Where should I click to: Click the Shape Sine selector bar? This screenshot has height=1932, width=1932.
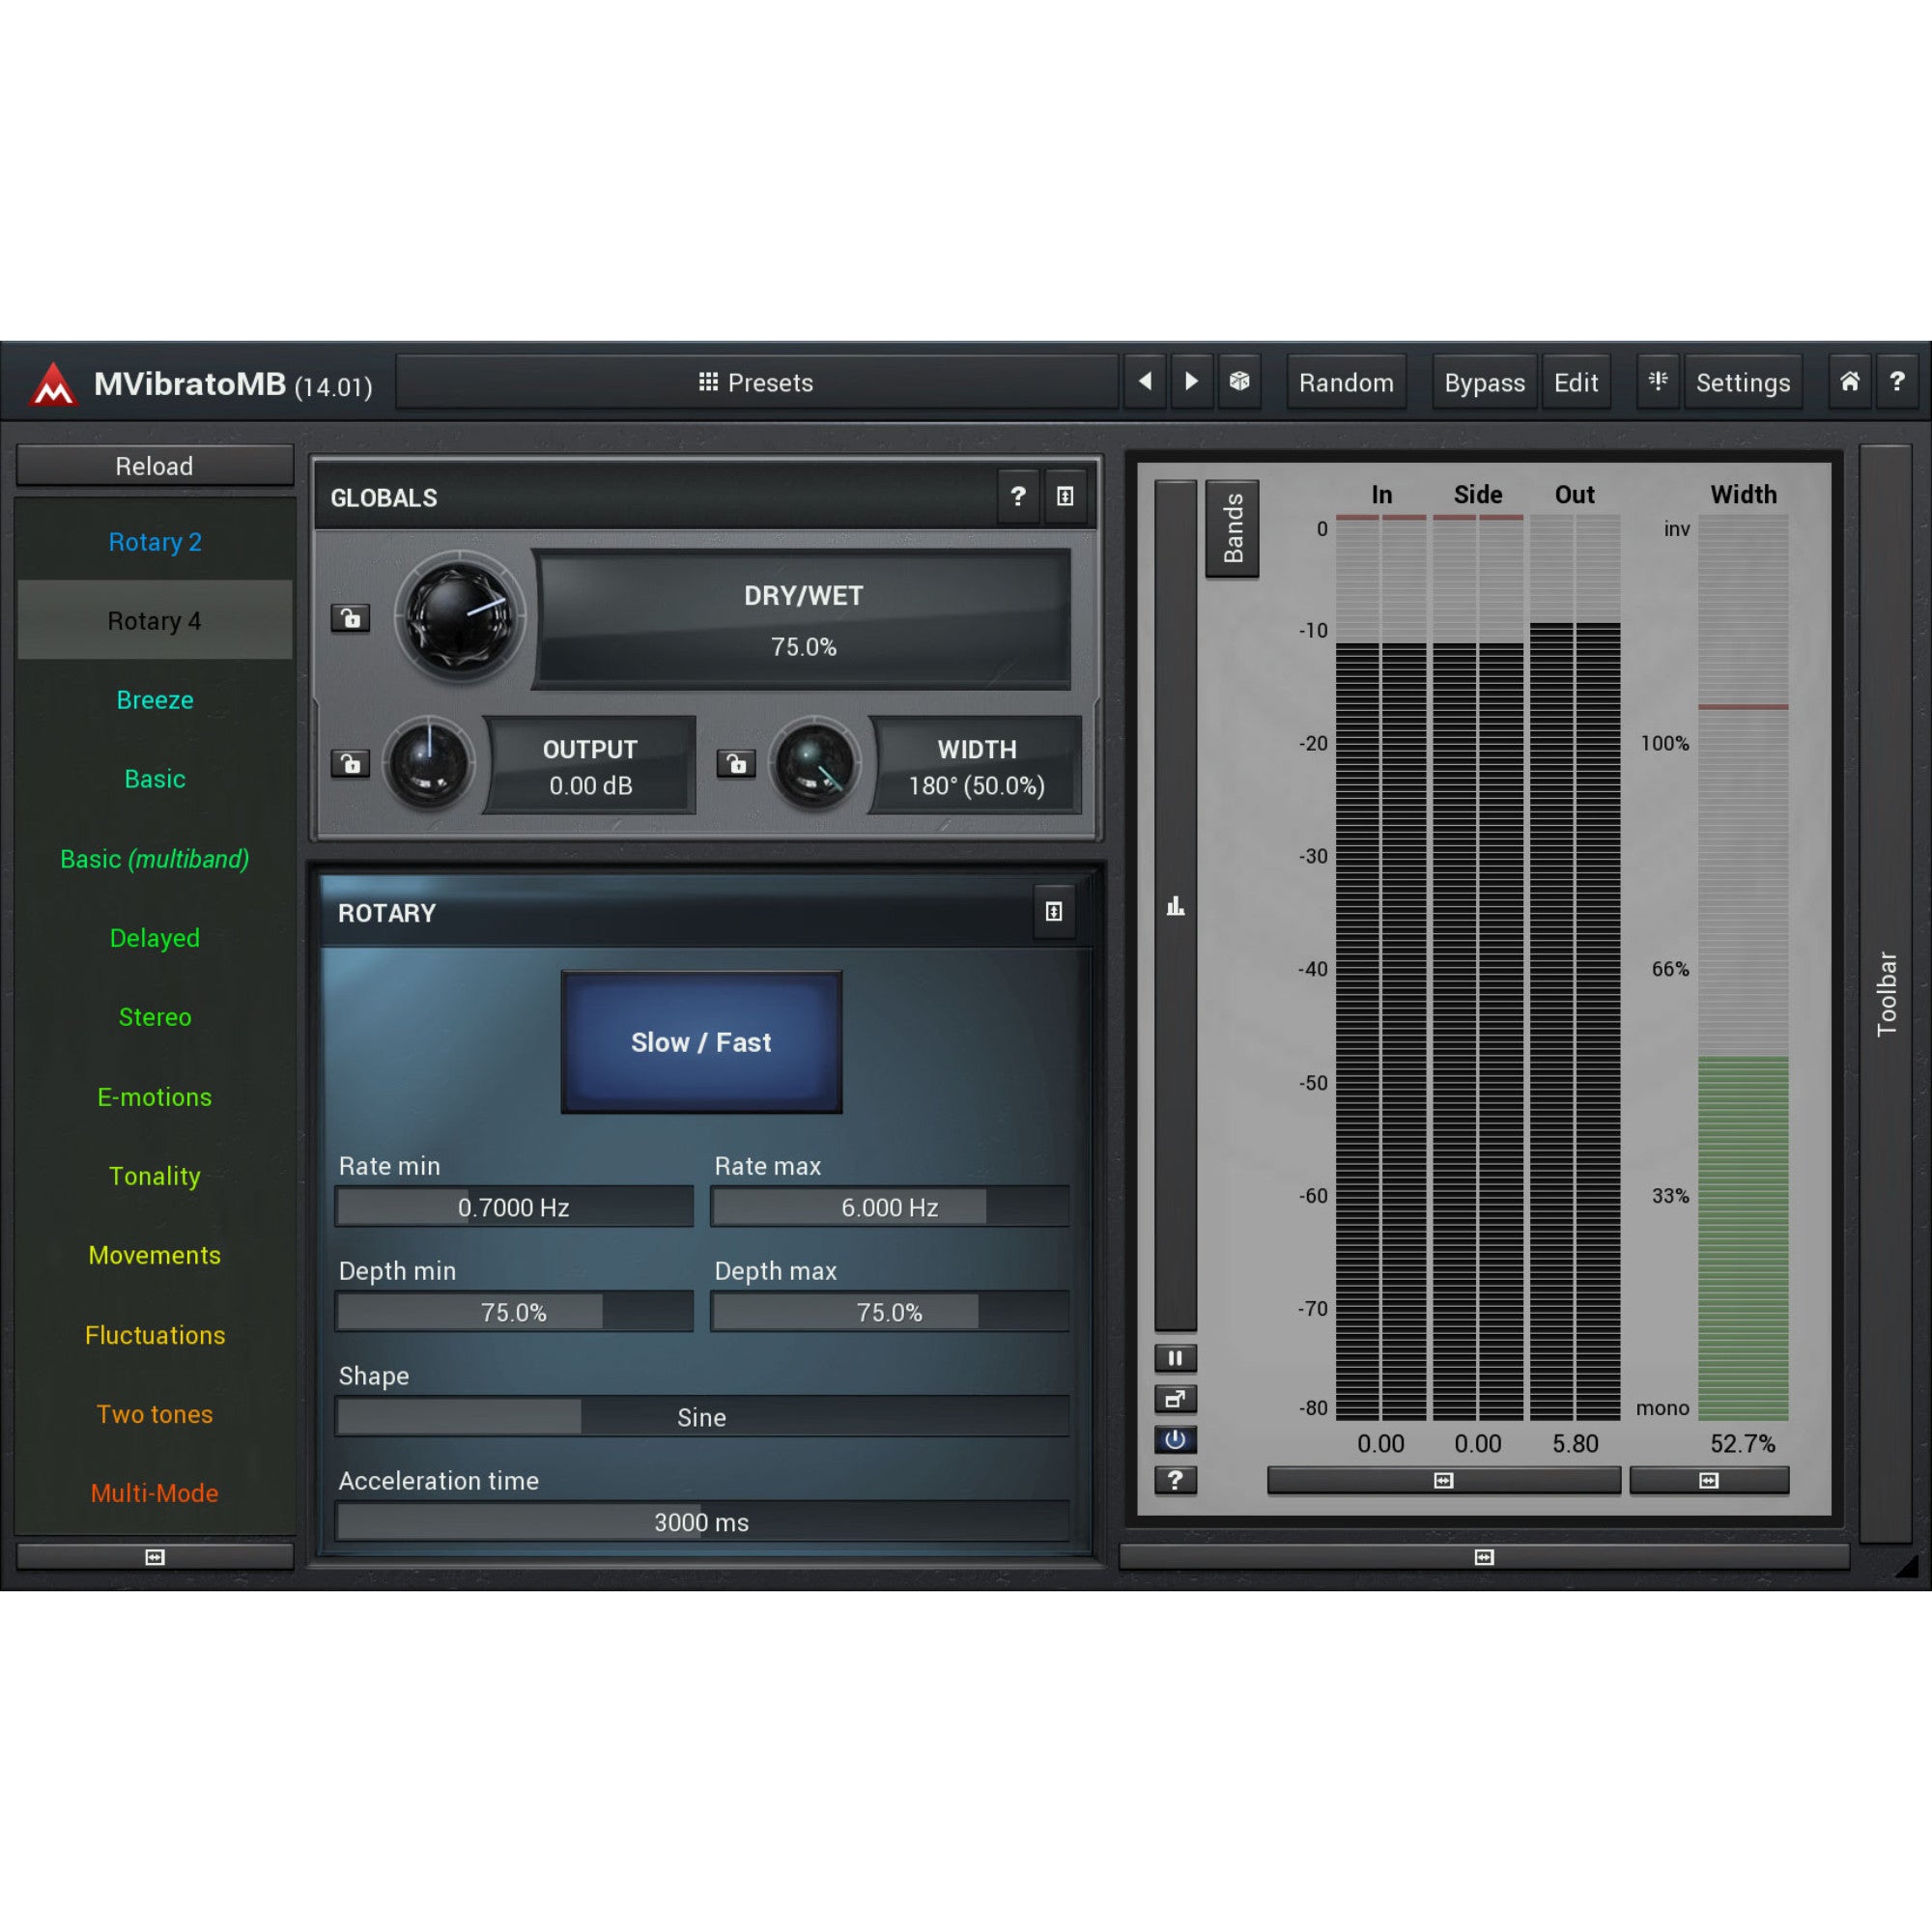701,1417
